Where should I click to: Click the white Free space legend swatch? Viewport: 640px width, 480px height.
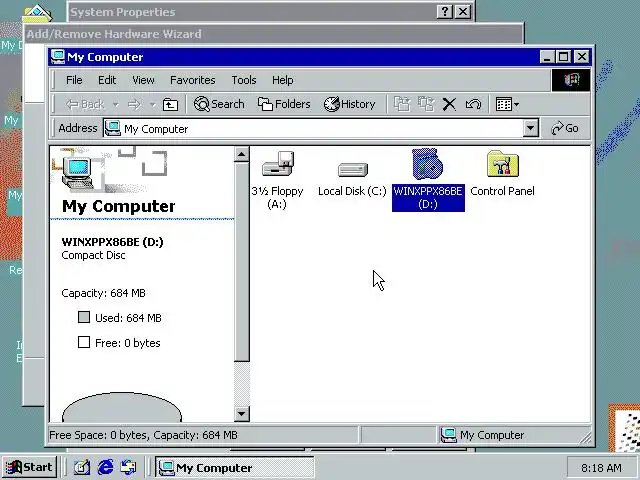click(84, 342)
